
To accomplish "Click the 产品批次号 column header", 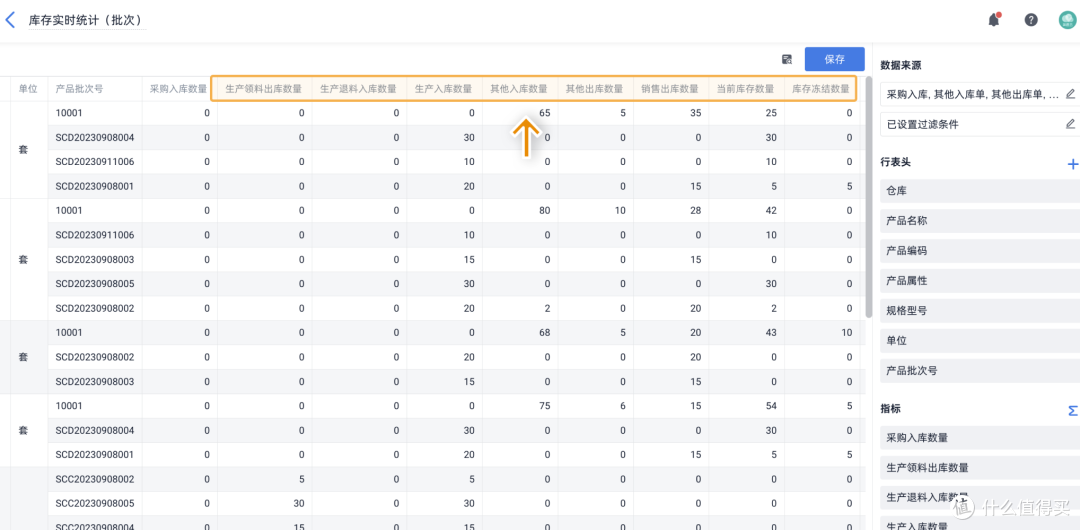I will pyautogui.click(x=80, y=89).
